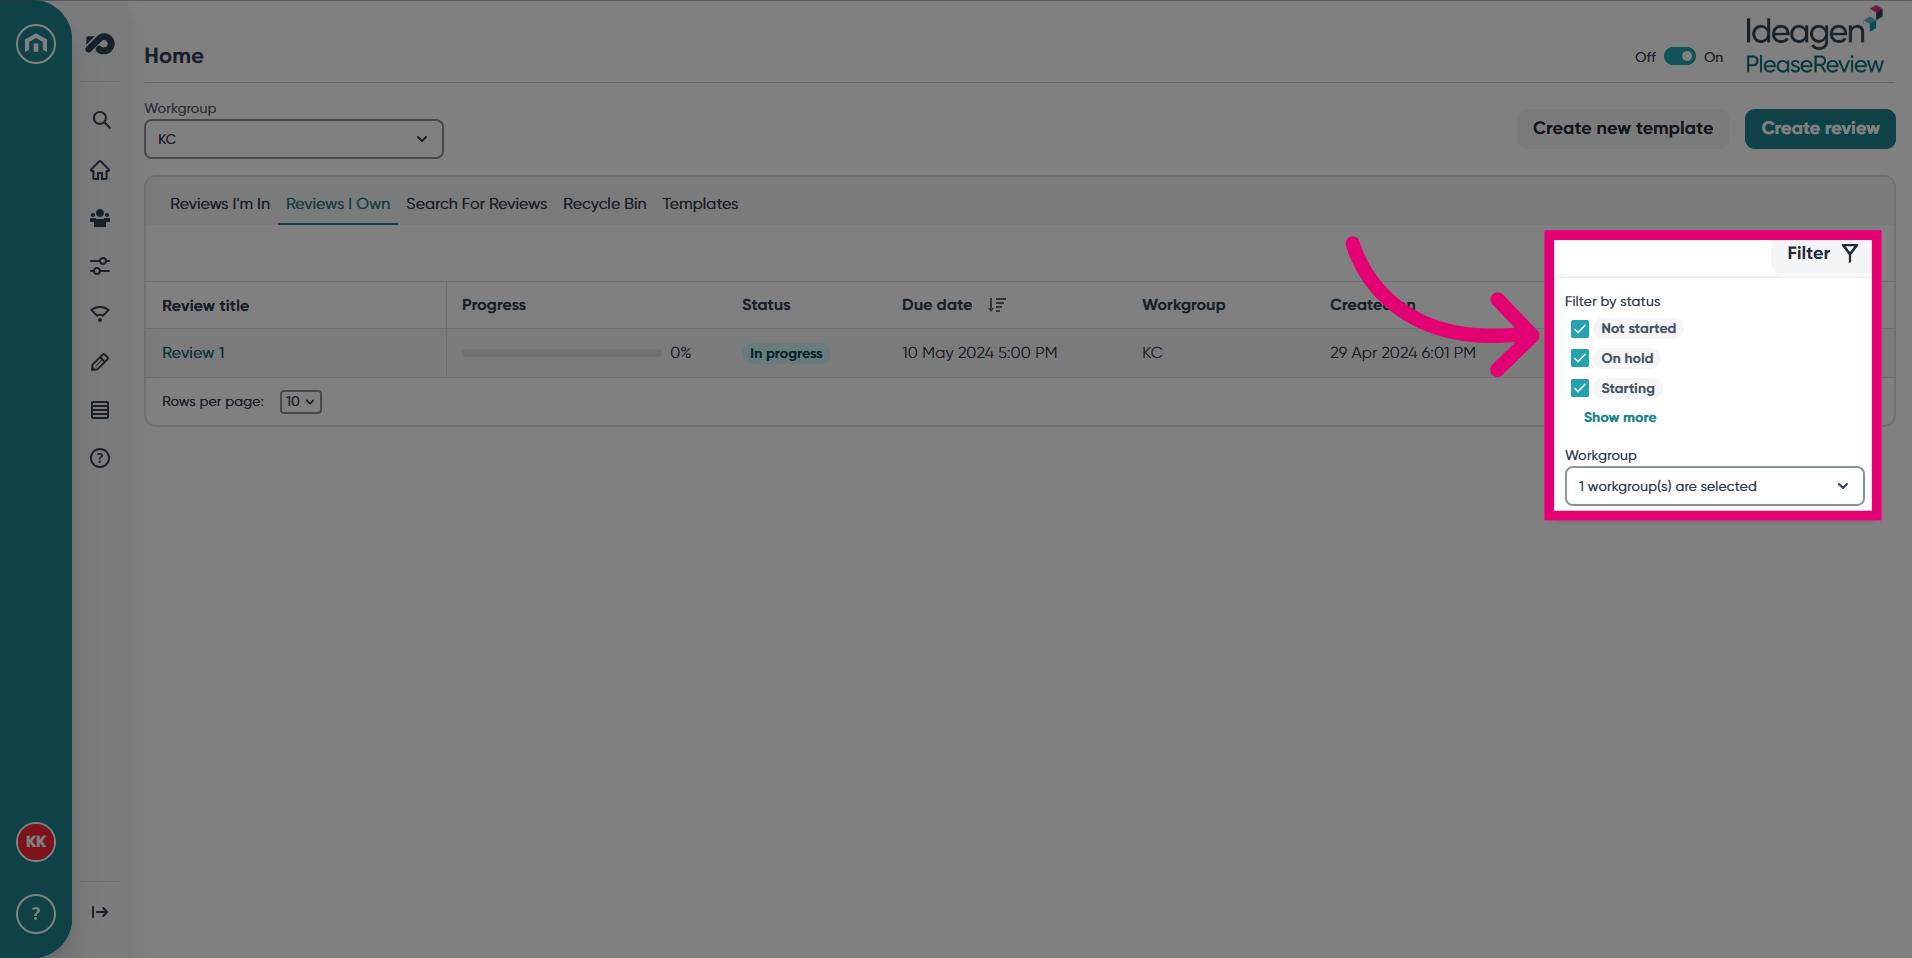Open the bottom-left help circle icon
1912x958 pixels.
pos(36,914)
